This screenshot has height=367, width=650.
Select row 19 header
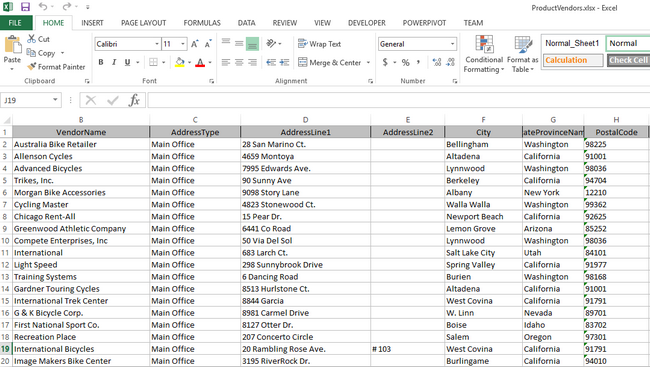6,349
